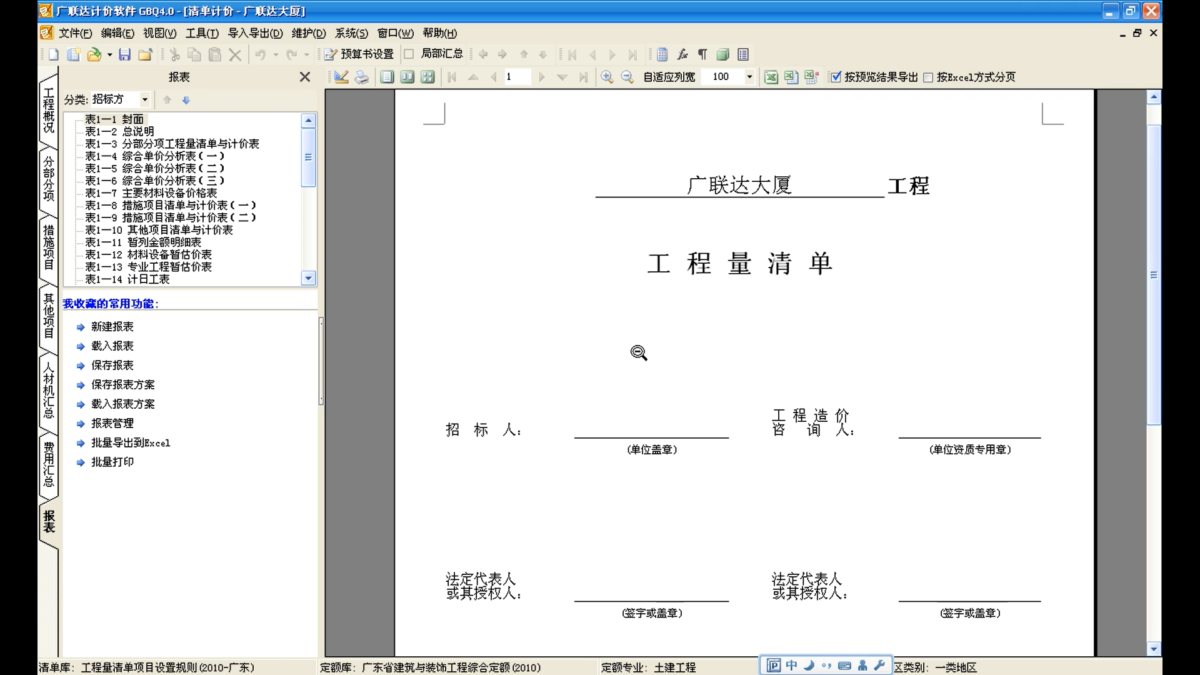Open the 编辑(E) menu
The image size is (1200, 675).
click(118, 34)
